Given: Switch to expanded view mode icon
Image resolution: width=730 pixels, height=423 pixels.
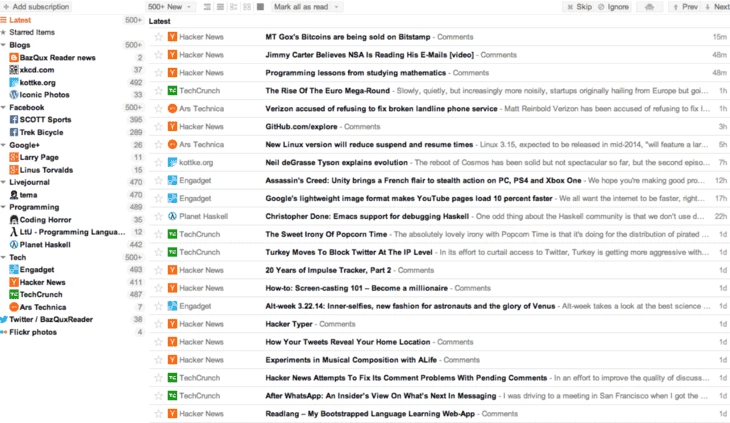Looking at the screenshot, I should 221,7.
